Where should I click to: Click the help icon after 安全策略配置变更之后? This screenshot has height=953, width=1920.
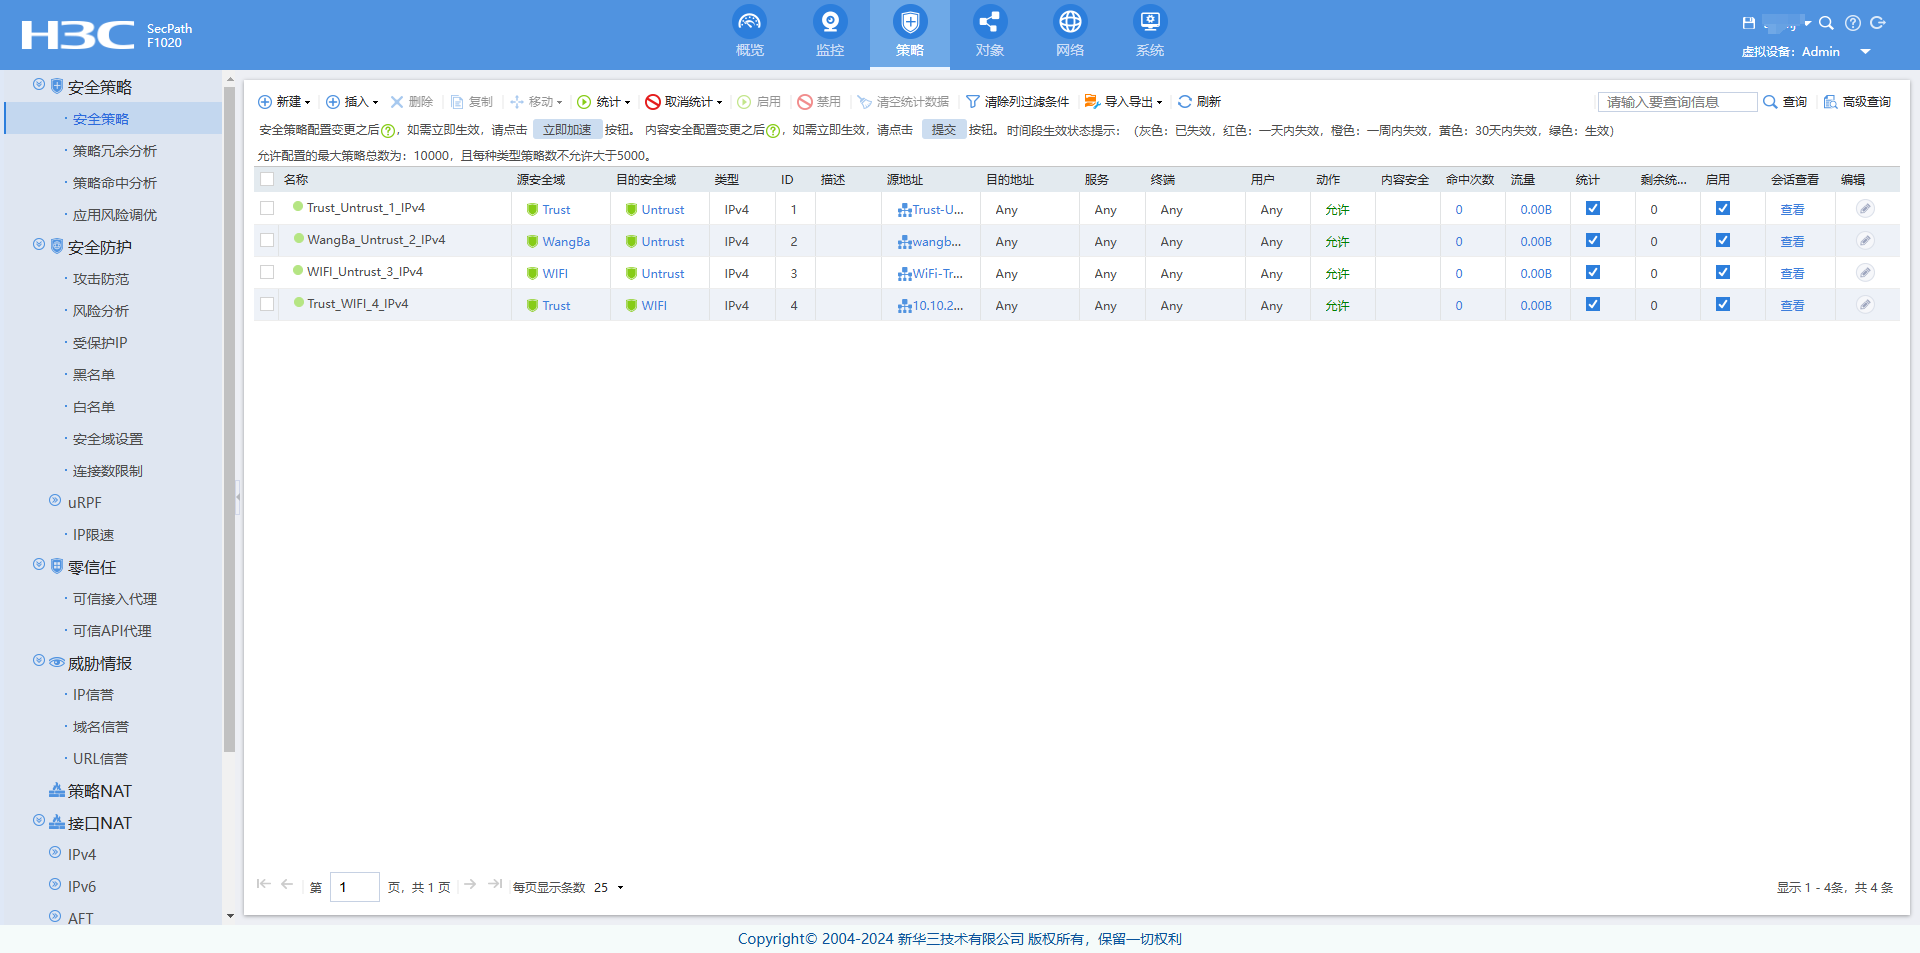coord(388,131)
